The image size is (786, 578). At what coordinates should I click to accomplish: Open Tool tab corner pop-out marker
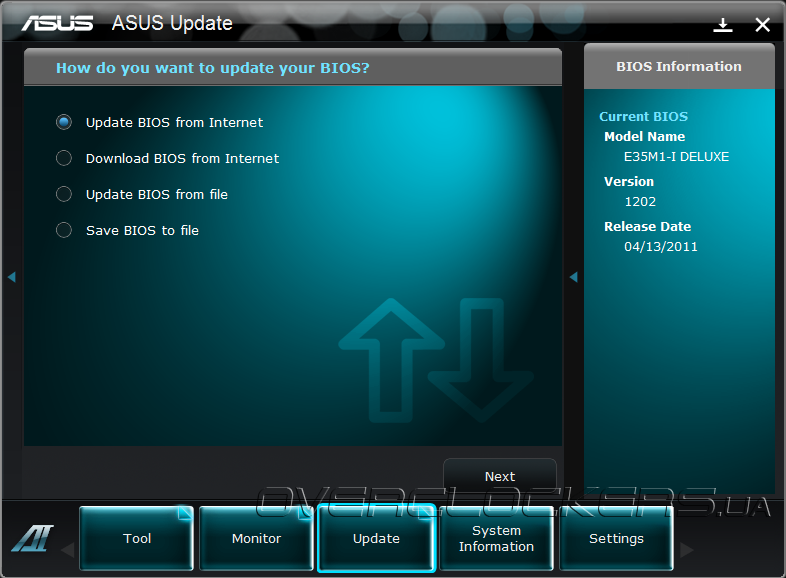point(184,513)
